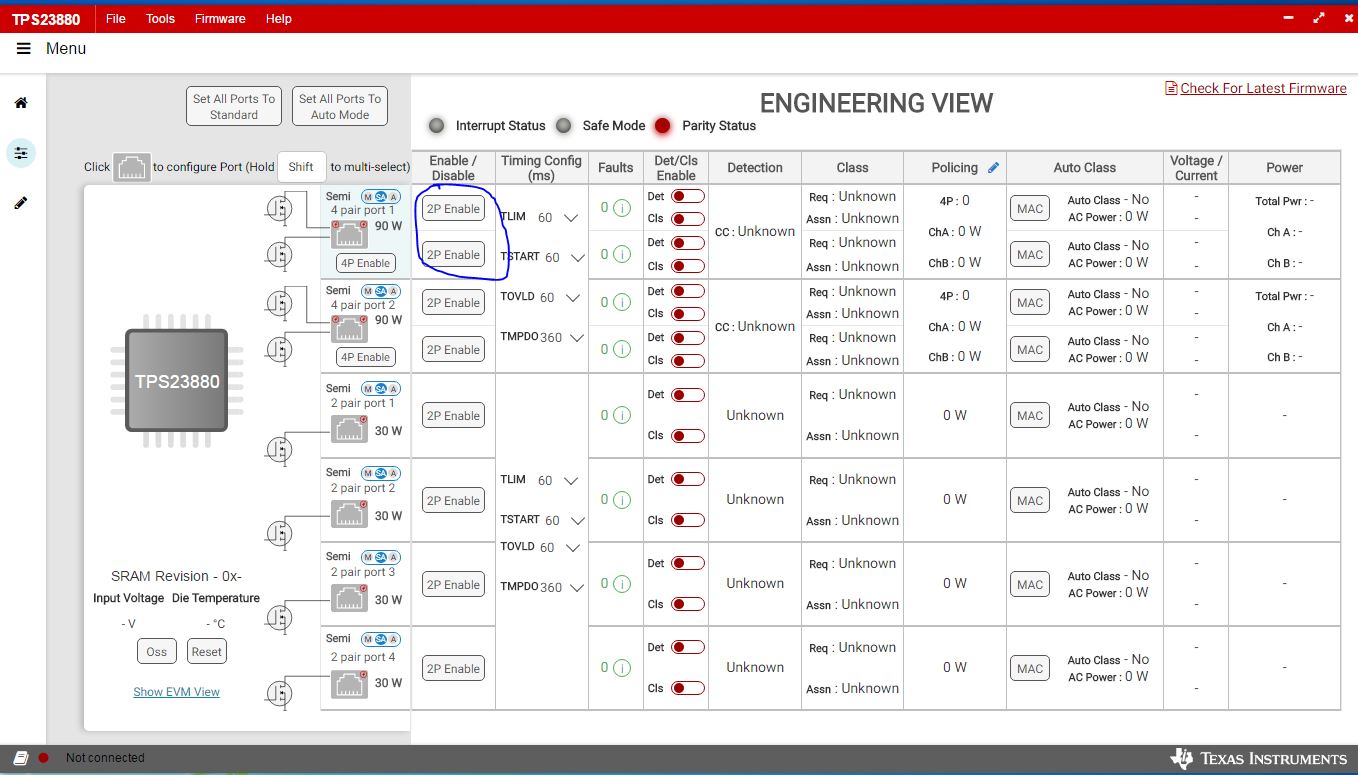Toggle Cls switch for 2 pair port 4

pyautogui.click(x=688, y=688)
